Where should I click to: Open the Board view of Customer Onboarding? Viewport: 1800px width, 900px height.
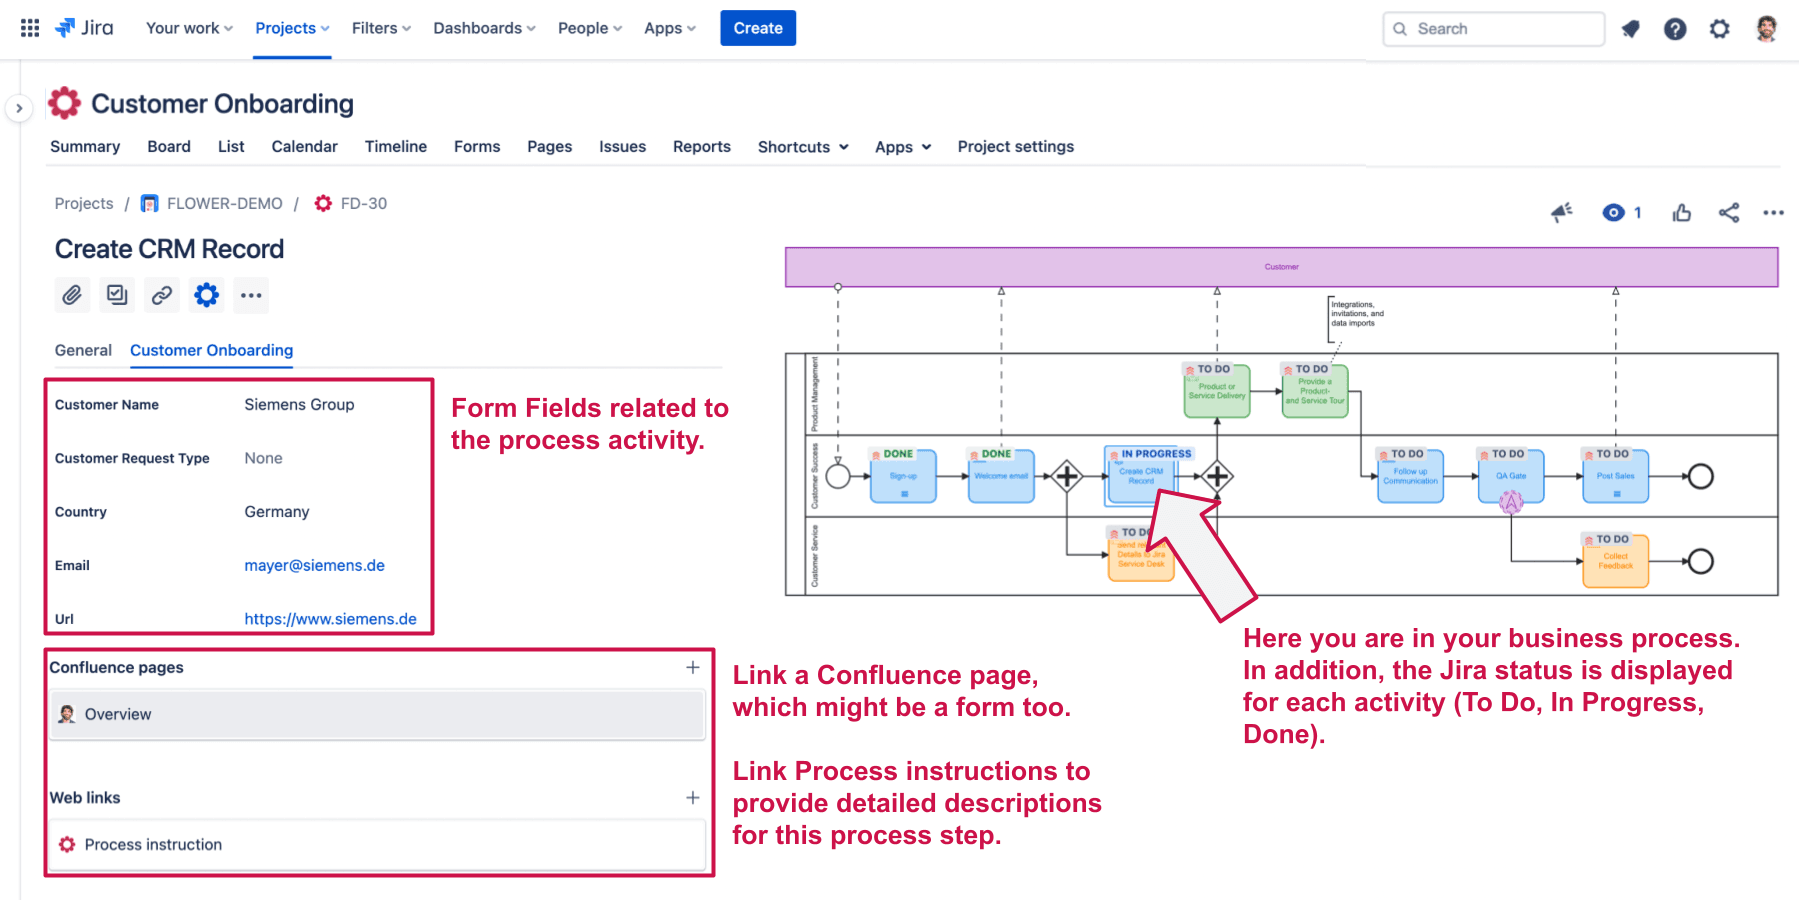[x=169, y=146]
